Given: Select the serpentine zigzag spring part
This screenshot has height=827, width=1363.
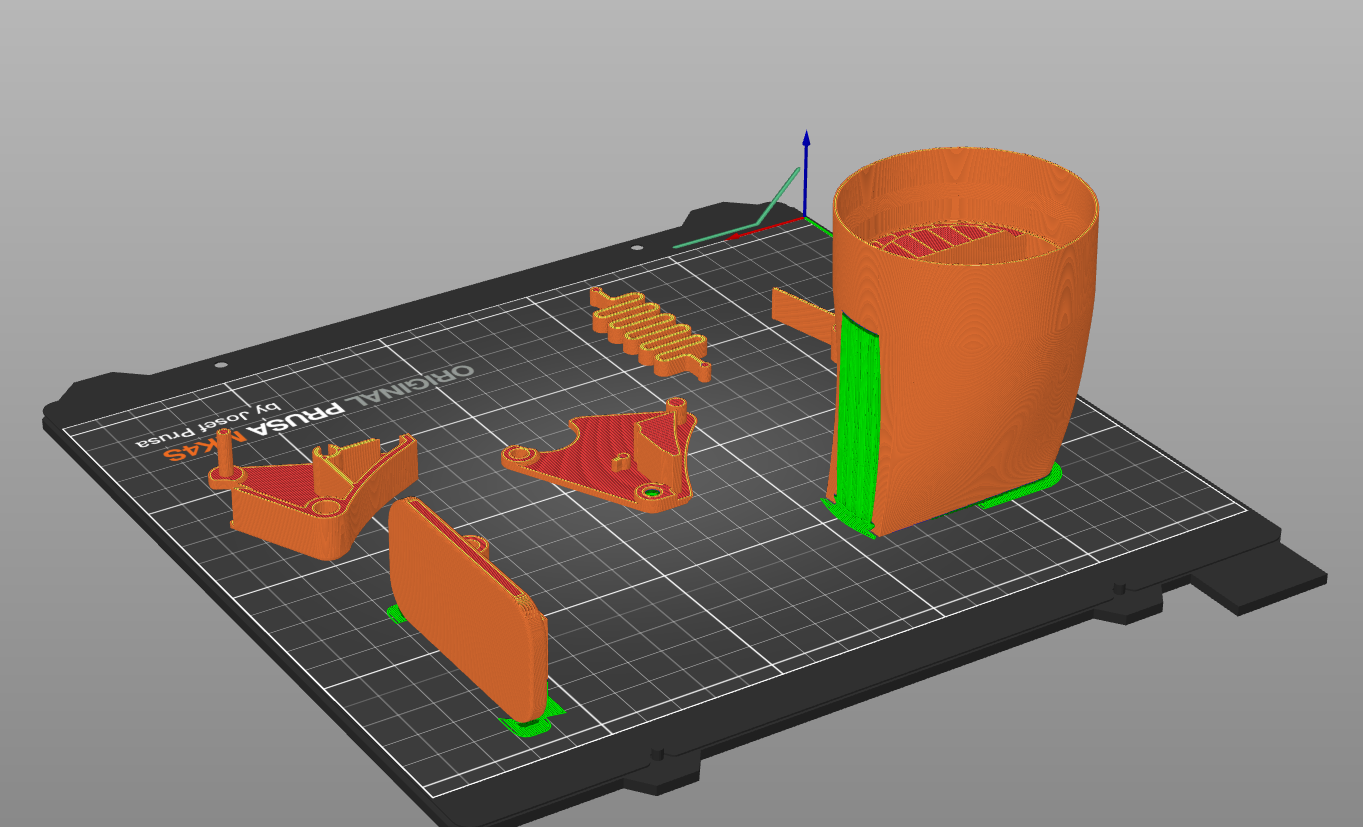Looking at the screenshot, I should (650, 331).
